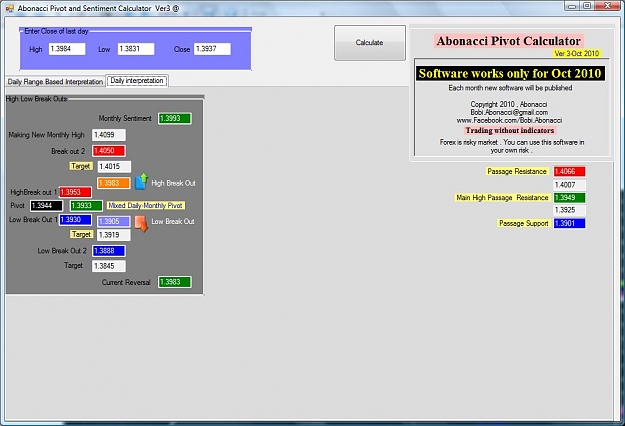Switch to Daily Range Based Interpretation tab

(x=55, y=82)
